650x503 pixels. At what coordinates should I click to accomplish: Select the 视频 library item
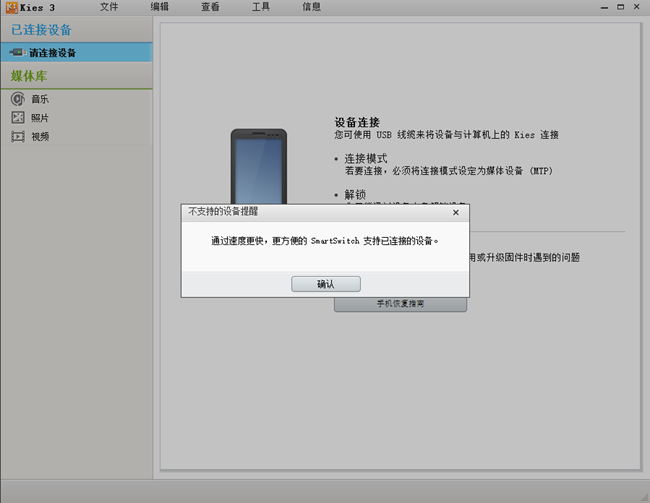coord(40,136)
